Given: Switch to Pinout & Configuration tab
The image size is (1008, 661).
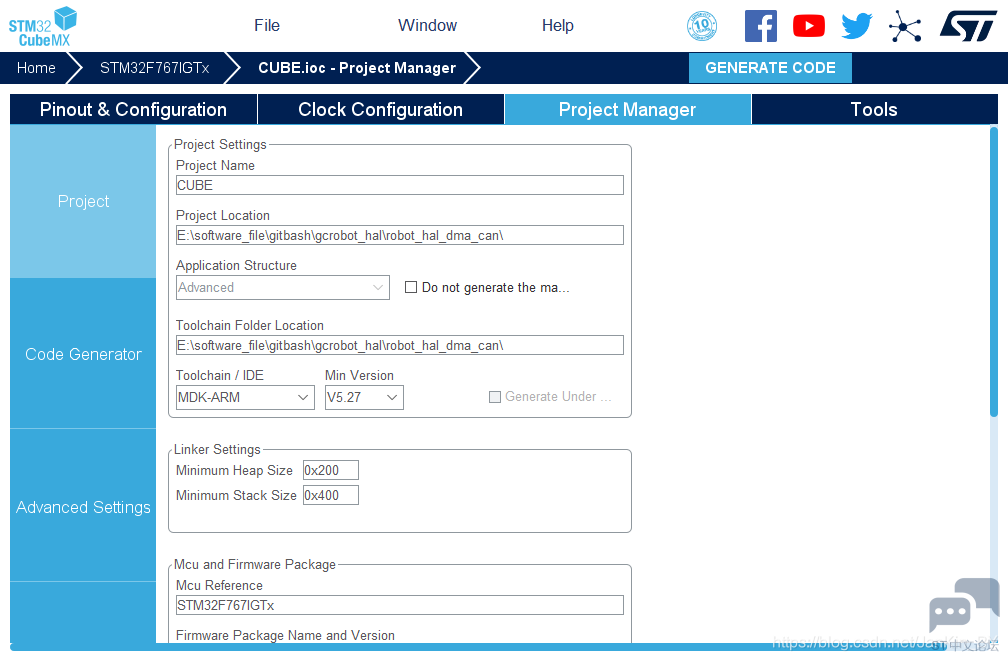Looking at the screenshot, I should click(x=133, y=109).
